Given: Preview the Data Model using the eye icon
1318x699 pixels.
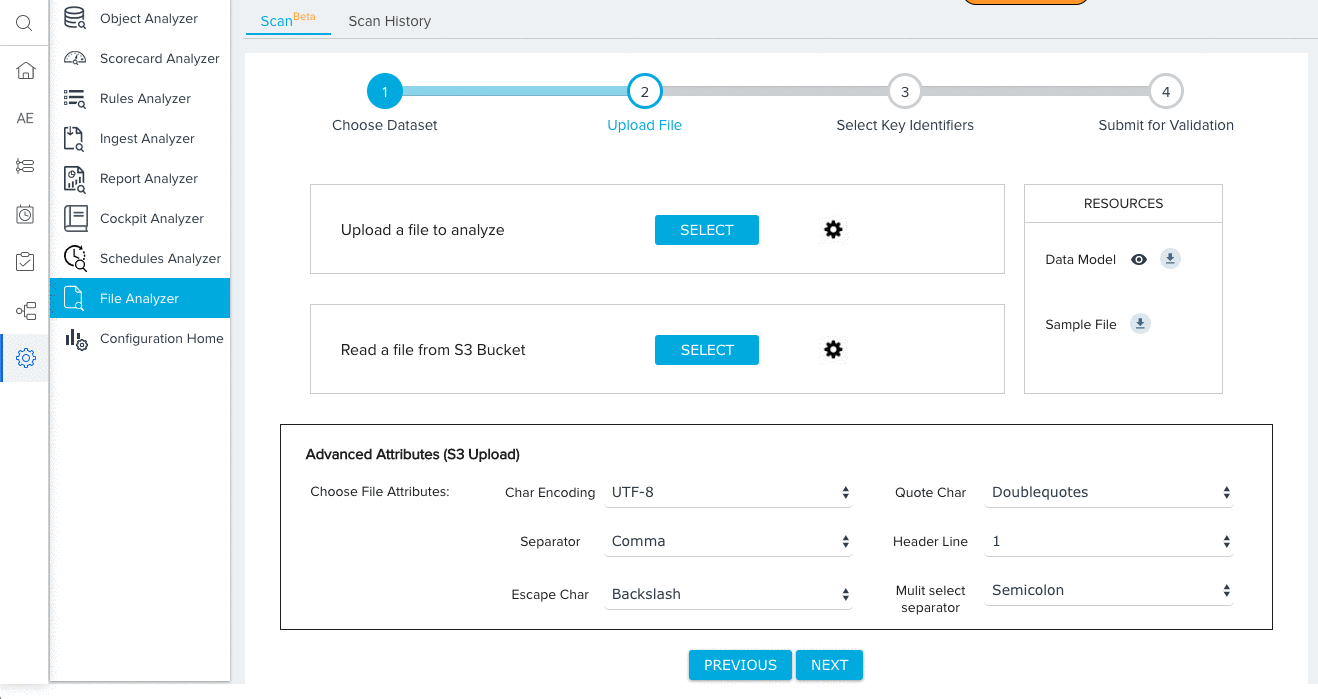Looking at the screenshot, I should pos(1139,258).
